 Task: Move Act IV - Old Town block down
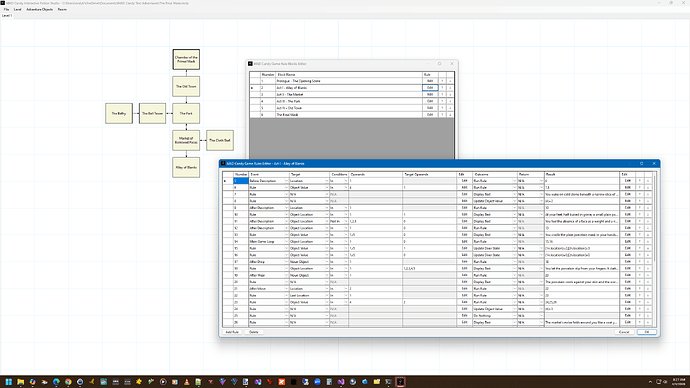tap(450, 108)
